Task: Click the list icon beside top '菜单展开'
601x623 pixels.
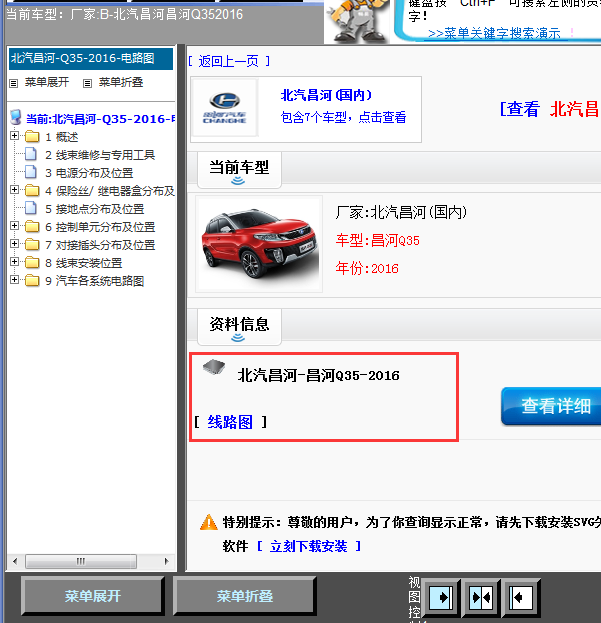Action: tap(14, 83)
